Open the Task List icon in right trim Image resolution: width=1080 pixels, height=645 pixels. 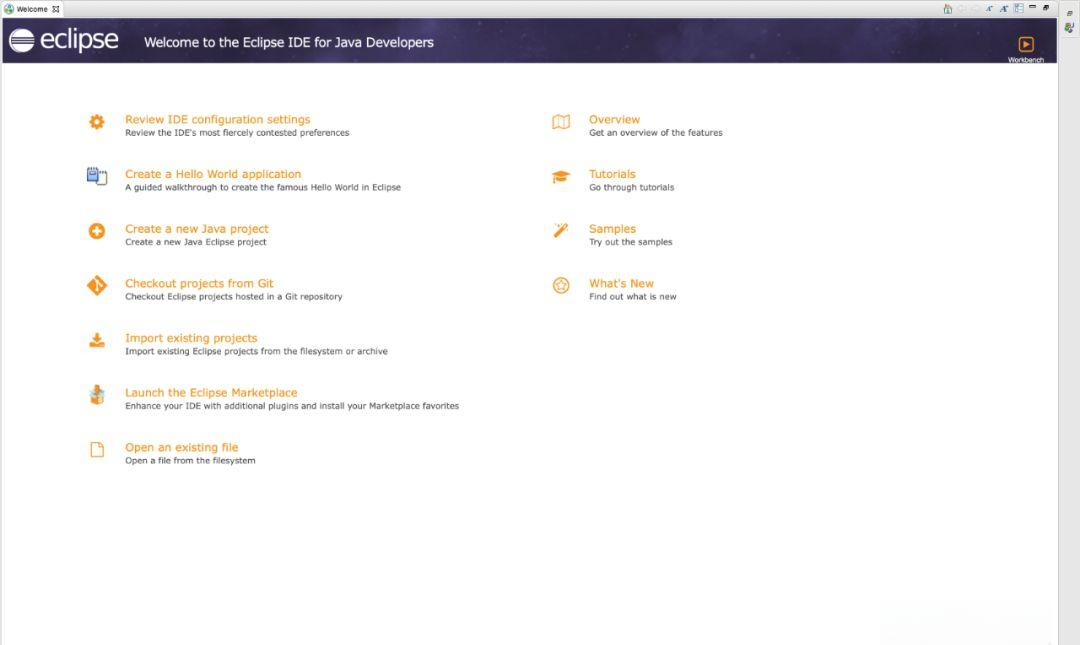(1069, 28)
